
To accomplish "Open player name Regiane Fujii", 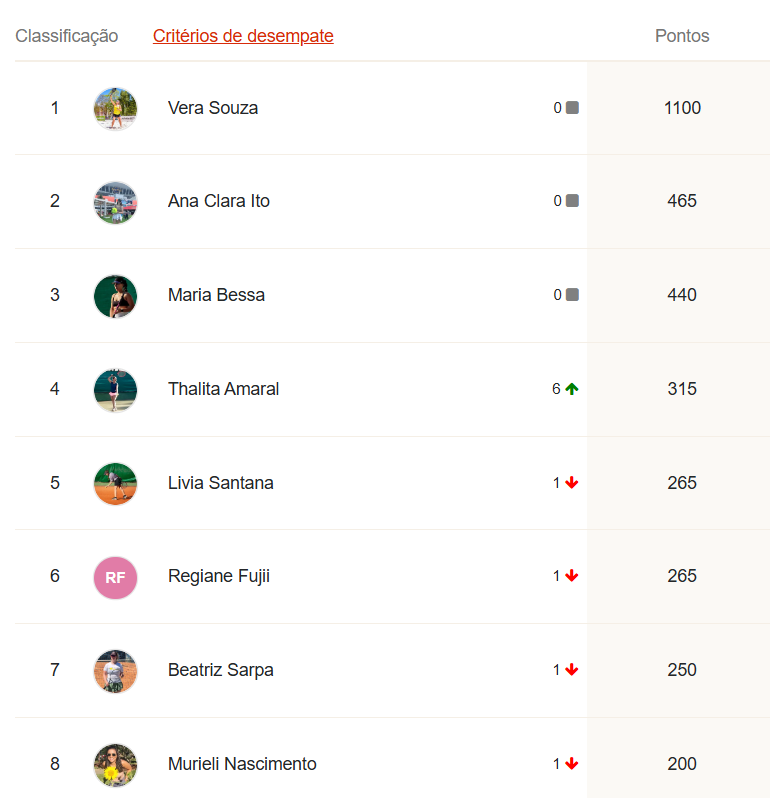I will click(x=219, y=576).
